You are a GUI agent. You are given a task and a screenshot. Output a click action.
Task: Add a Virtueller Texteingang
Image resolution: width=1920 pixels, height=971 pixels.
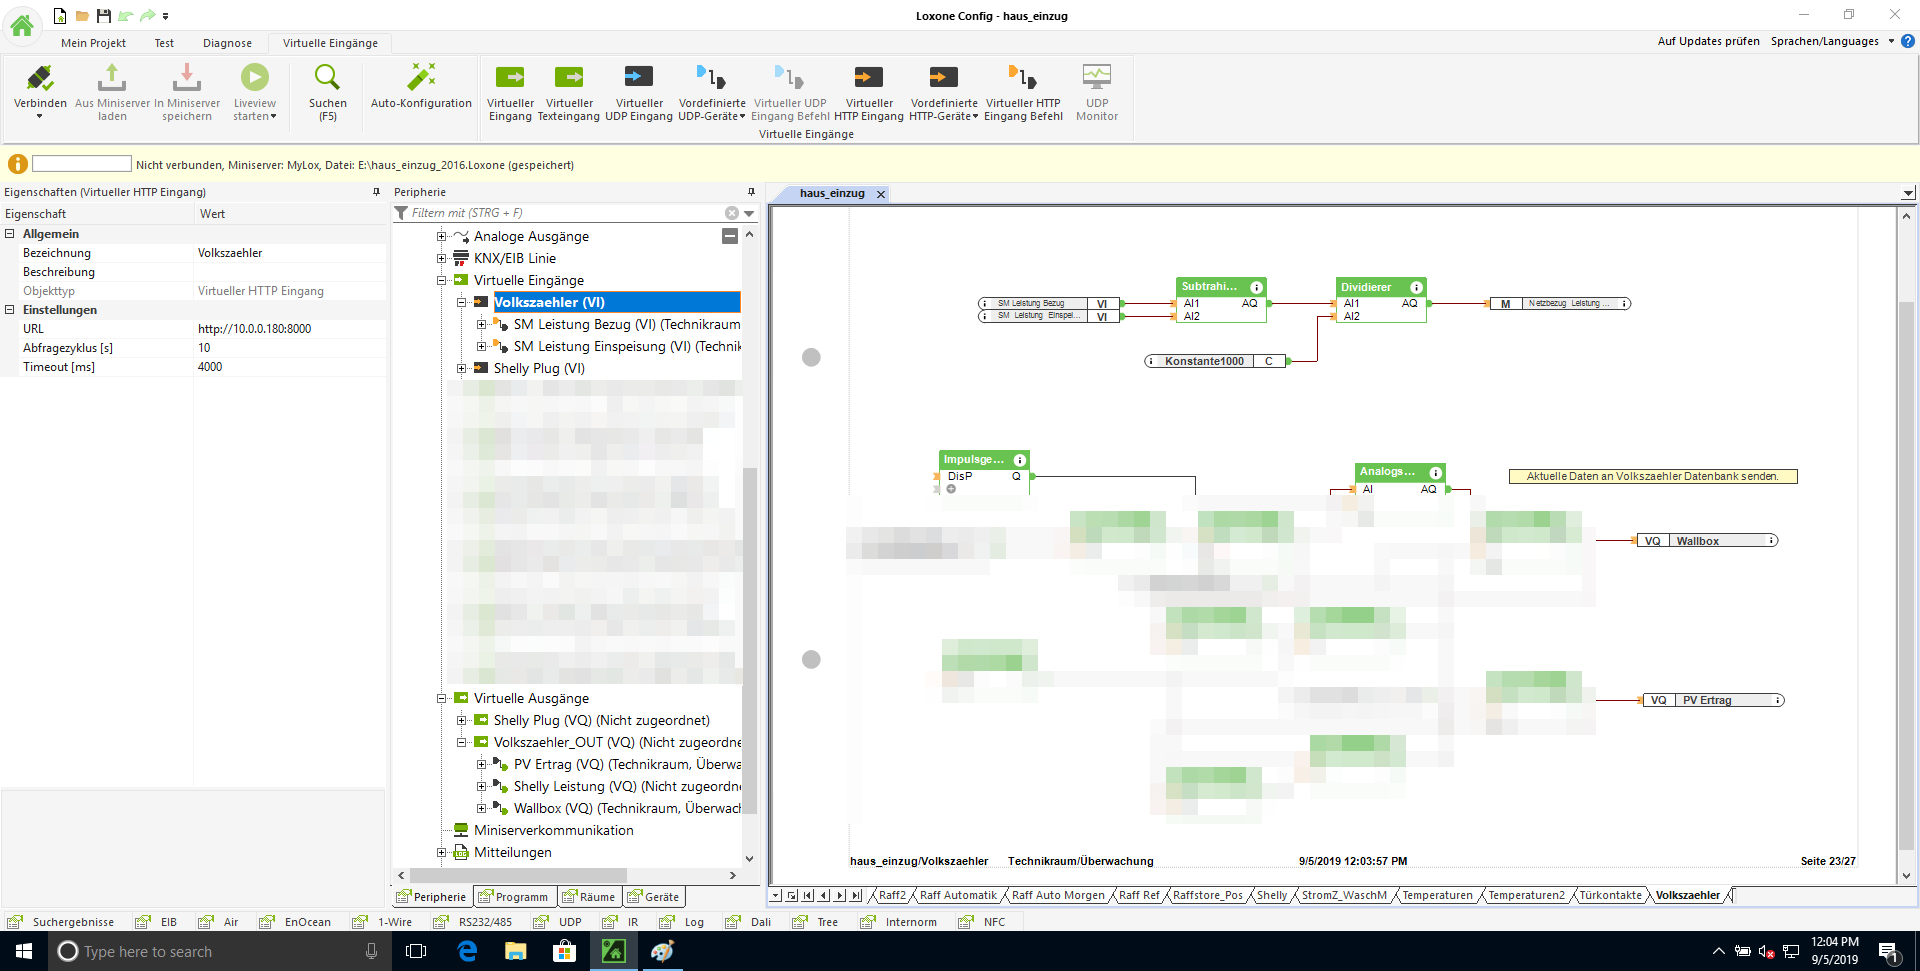(568, 78)
